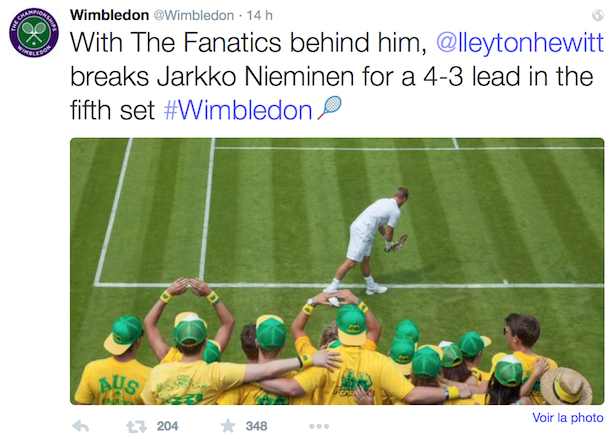The height and width of the screenshot is (439, 612).
Task: View the 348 favorites count
Action: [257, 426]
